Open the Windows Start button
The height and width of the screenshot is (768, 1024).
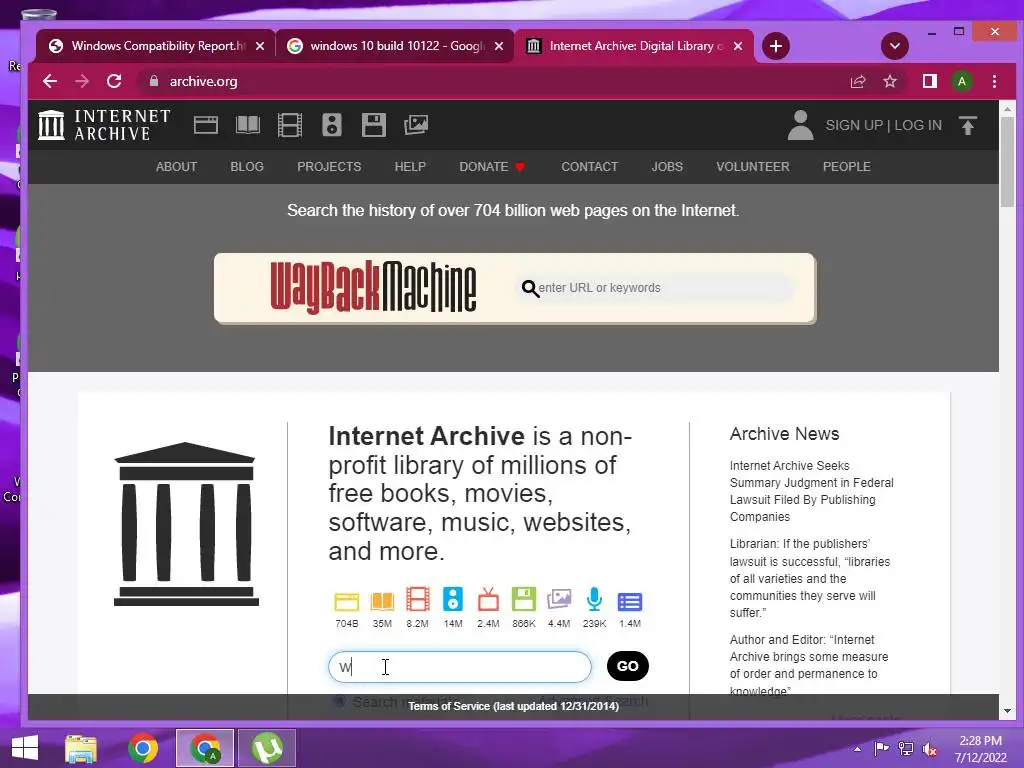(x=25, y=748)
